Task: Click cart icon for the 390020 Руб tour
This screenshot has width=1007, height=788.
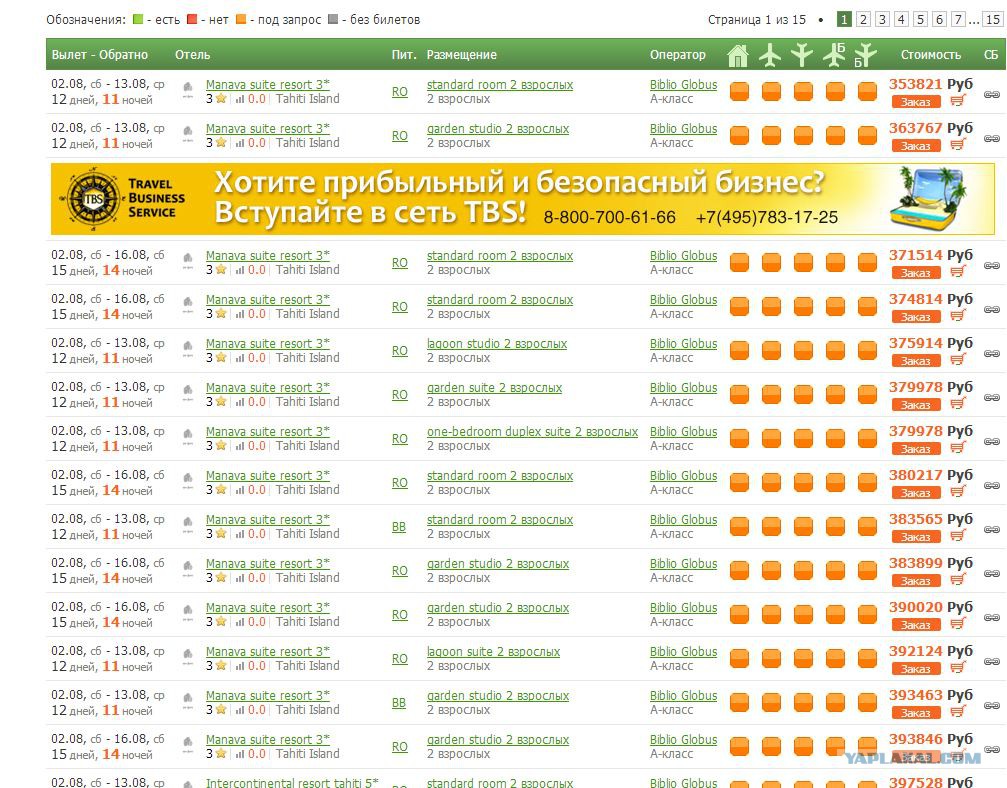Action: (x=958, y=624)
